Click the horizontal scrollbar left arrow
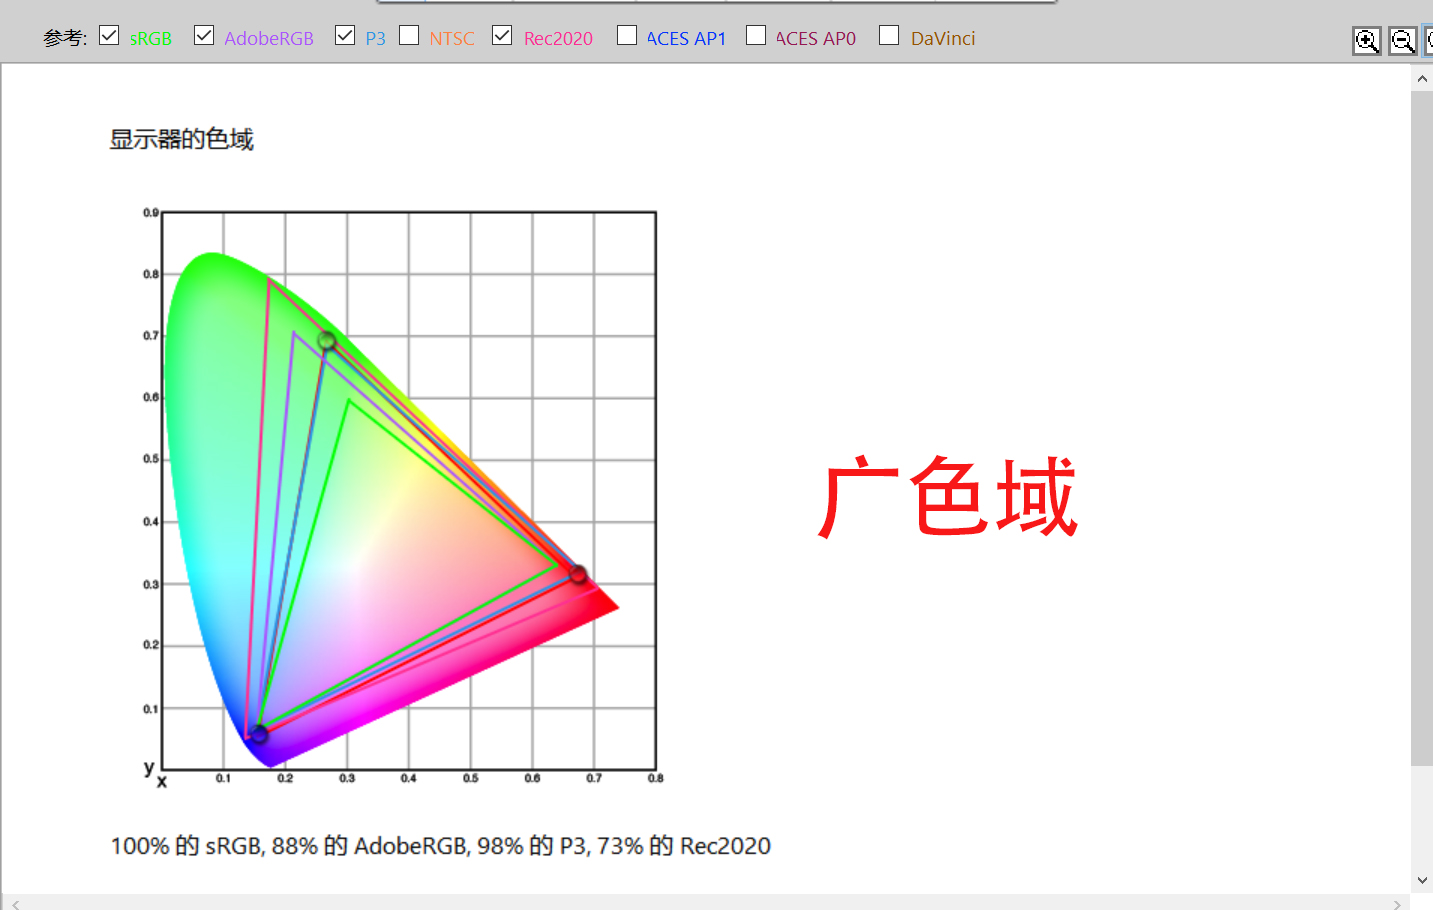 (15, 903)
